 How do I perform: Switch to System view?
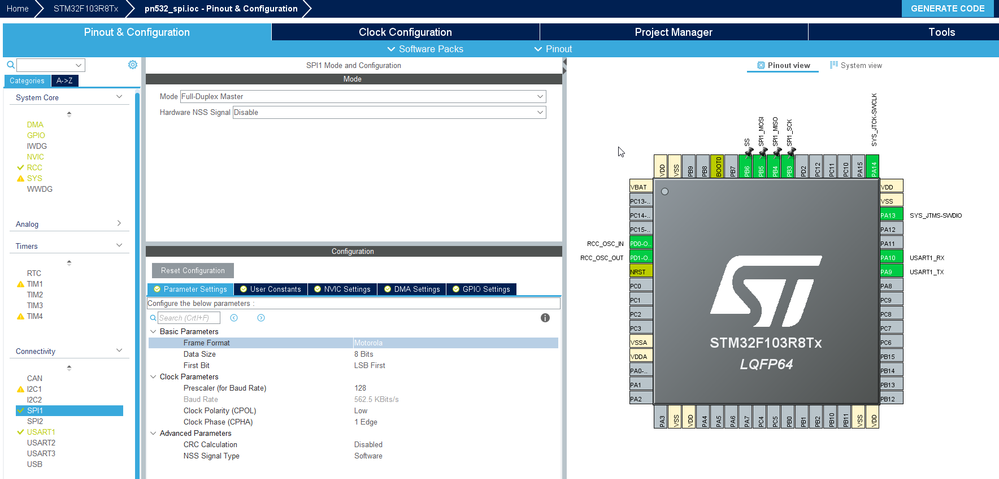click(x=856, y=66)
